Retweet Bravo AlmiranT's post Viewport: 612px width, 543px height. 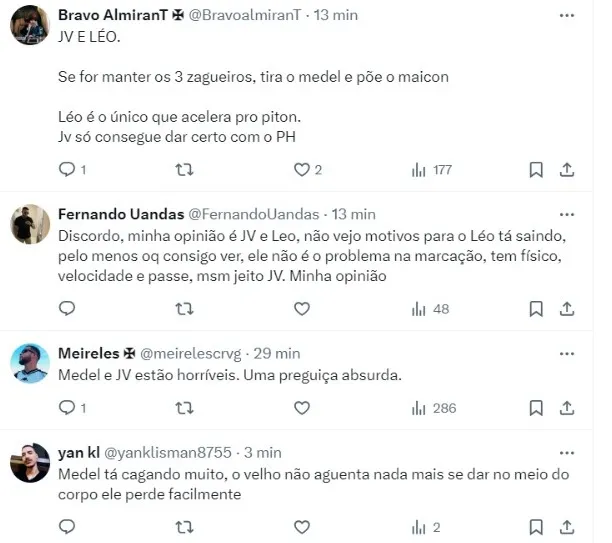(184, 170)
